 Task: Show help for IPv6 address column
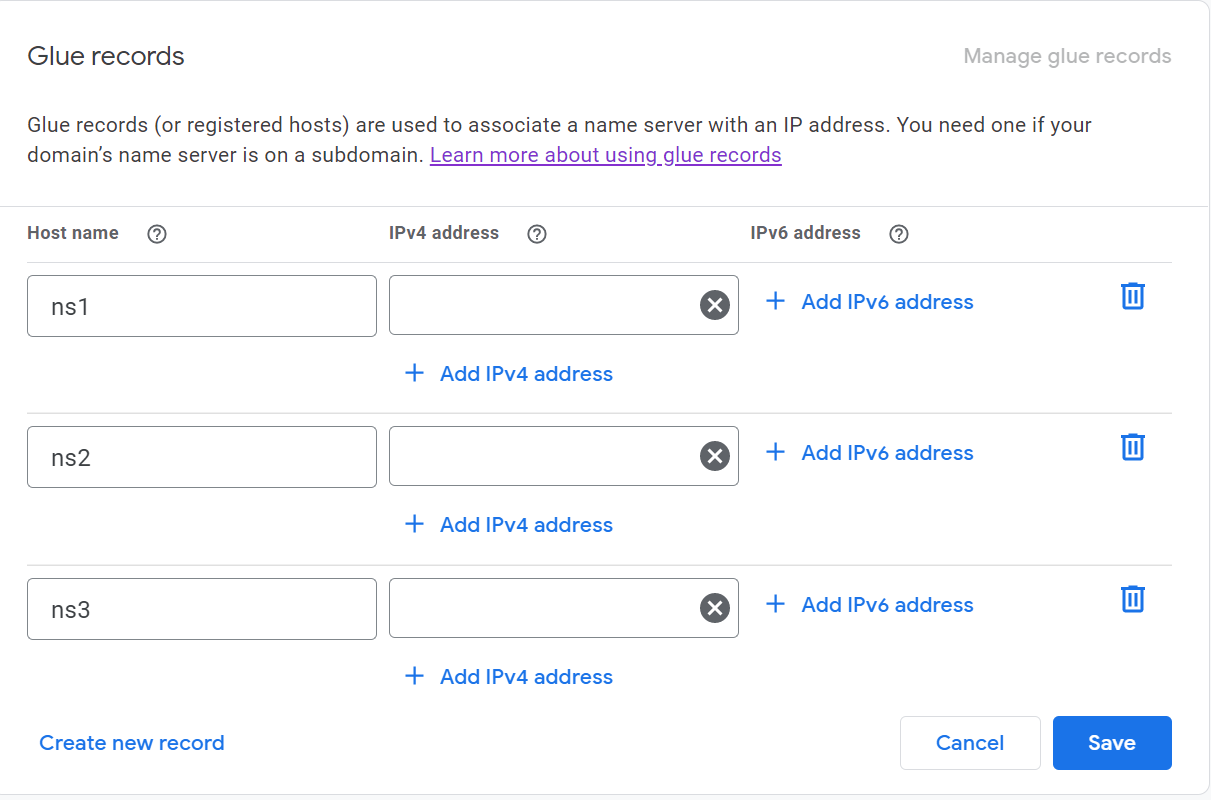pyautogui.click(x=899, y=234)
